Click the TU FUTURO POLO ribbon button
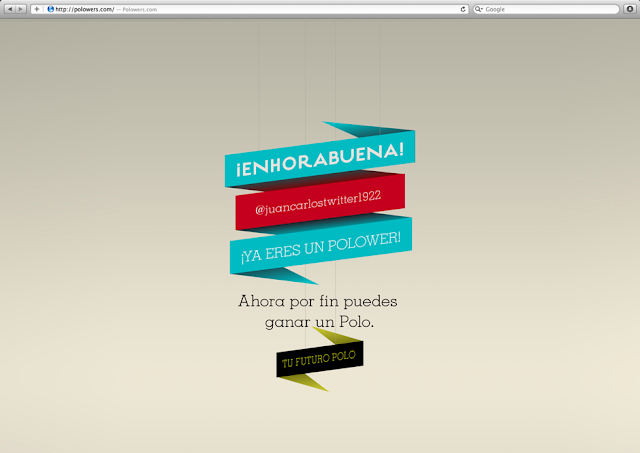640x453 pixels. 320,359
